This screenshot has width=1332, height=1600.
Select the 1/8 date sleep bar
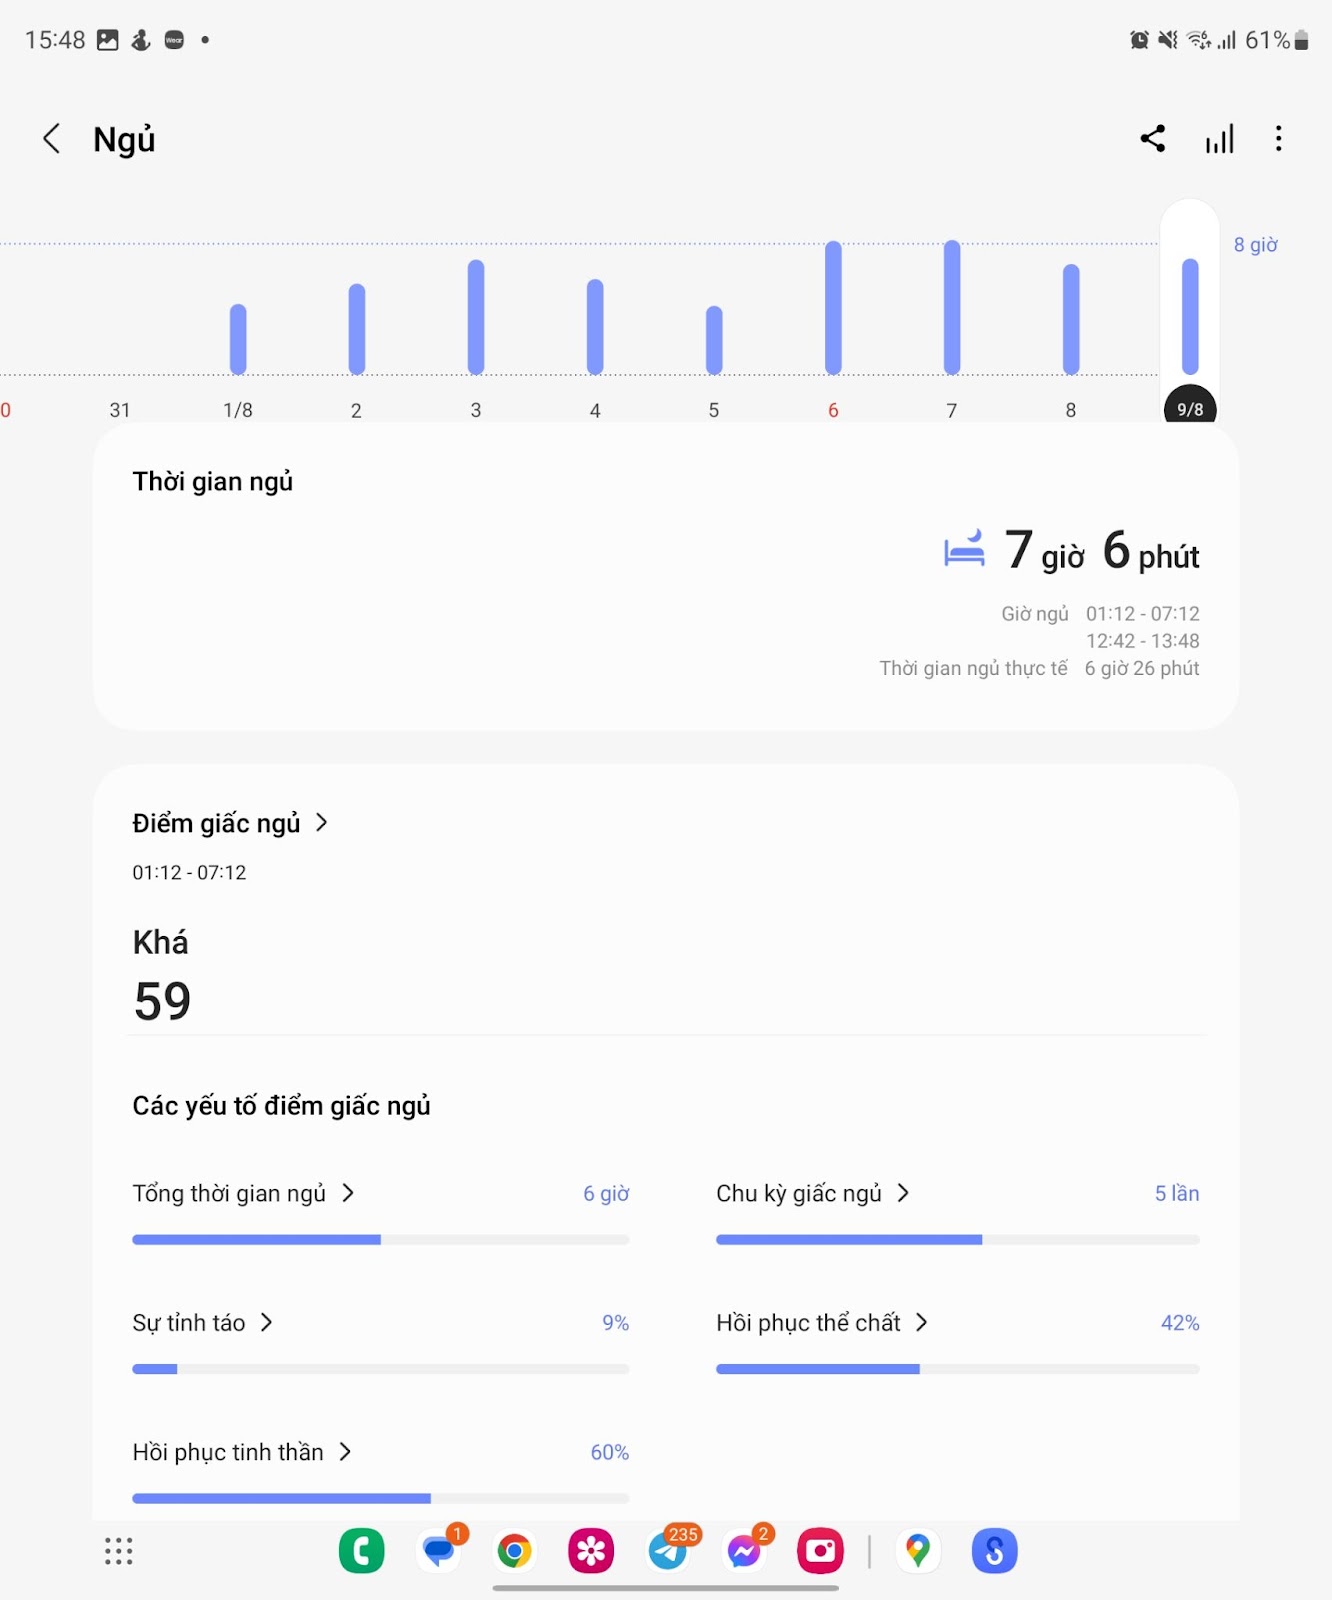pyautogui.click(x=238, y=340)
